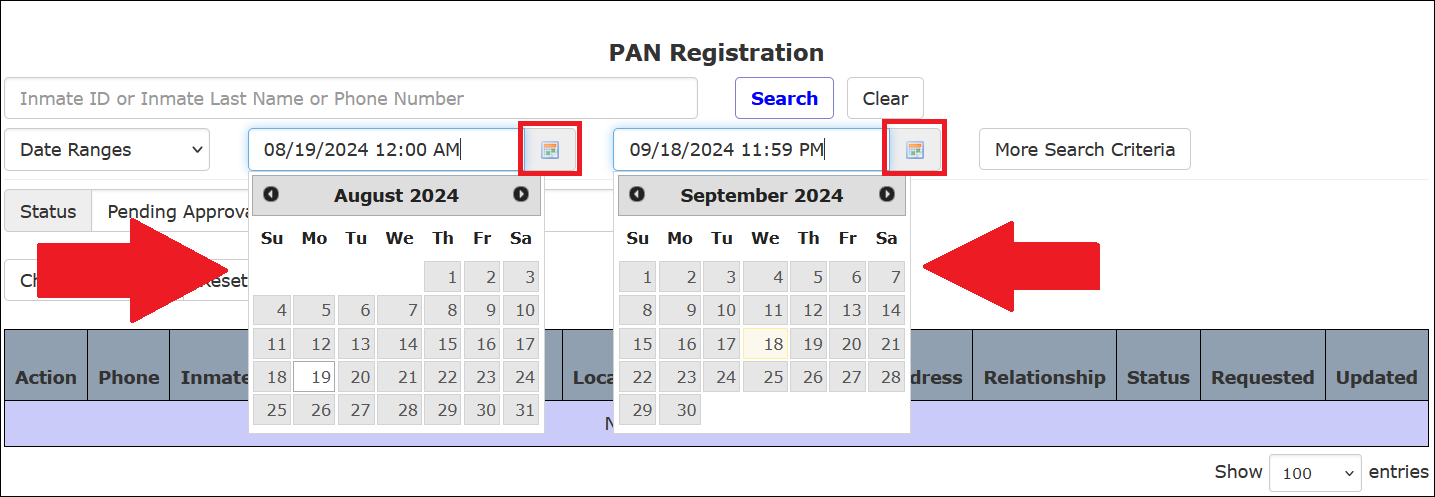This screenshot has height=497, width=1435.
Task: Go to previous month in September calendar
Action: tap(637, 195)
